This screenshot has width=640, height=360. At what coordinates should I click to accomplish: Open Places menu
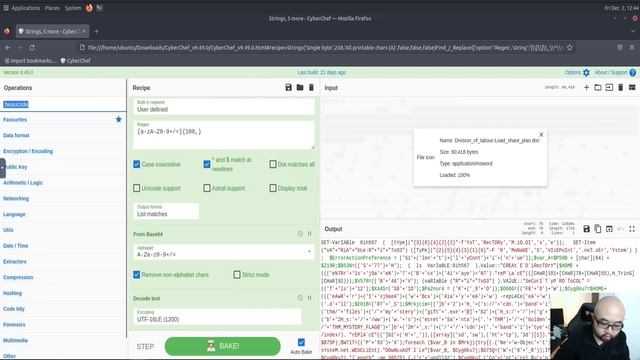point(52,8)
